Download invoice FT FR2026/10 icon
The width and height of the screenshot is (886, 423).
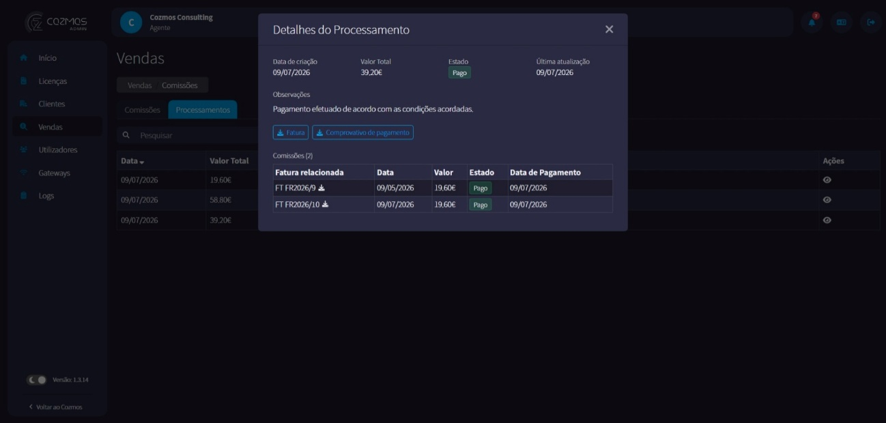325,204
